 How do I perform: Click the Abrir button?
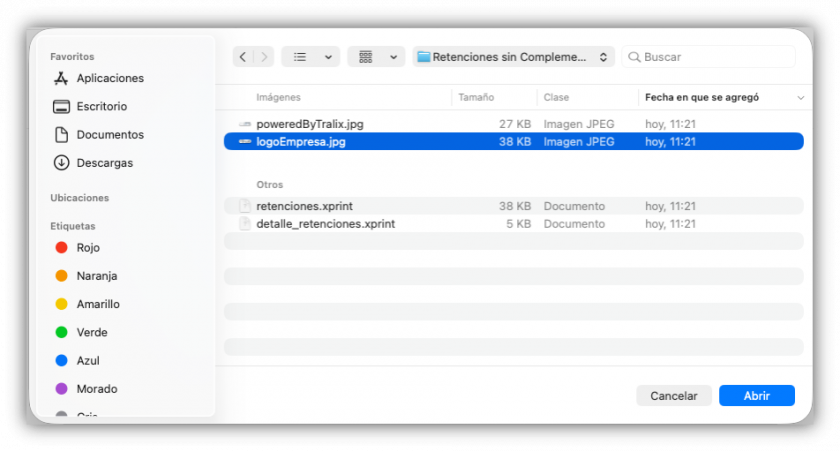756,396
